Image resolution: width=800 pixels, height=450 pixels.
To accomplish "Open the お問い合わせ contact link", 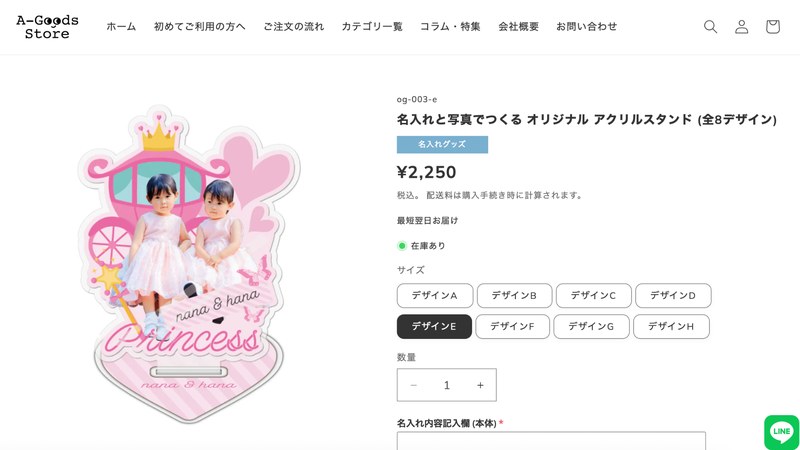I will pos(586,27).
